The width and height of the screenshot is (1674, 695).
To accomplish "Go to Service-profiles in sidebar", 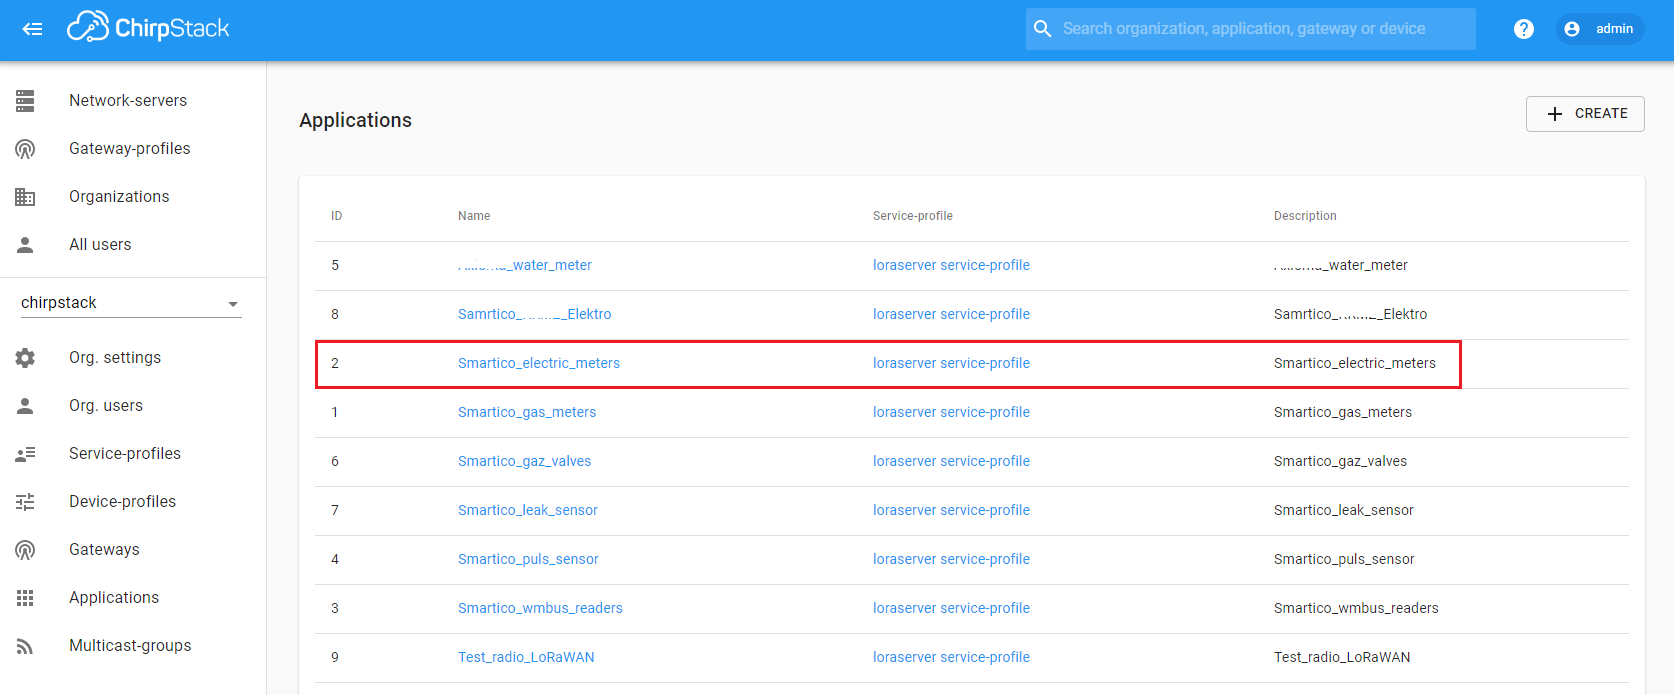I will 125,454.
